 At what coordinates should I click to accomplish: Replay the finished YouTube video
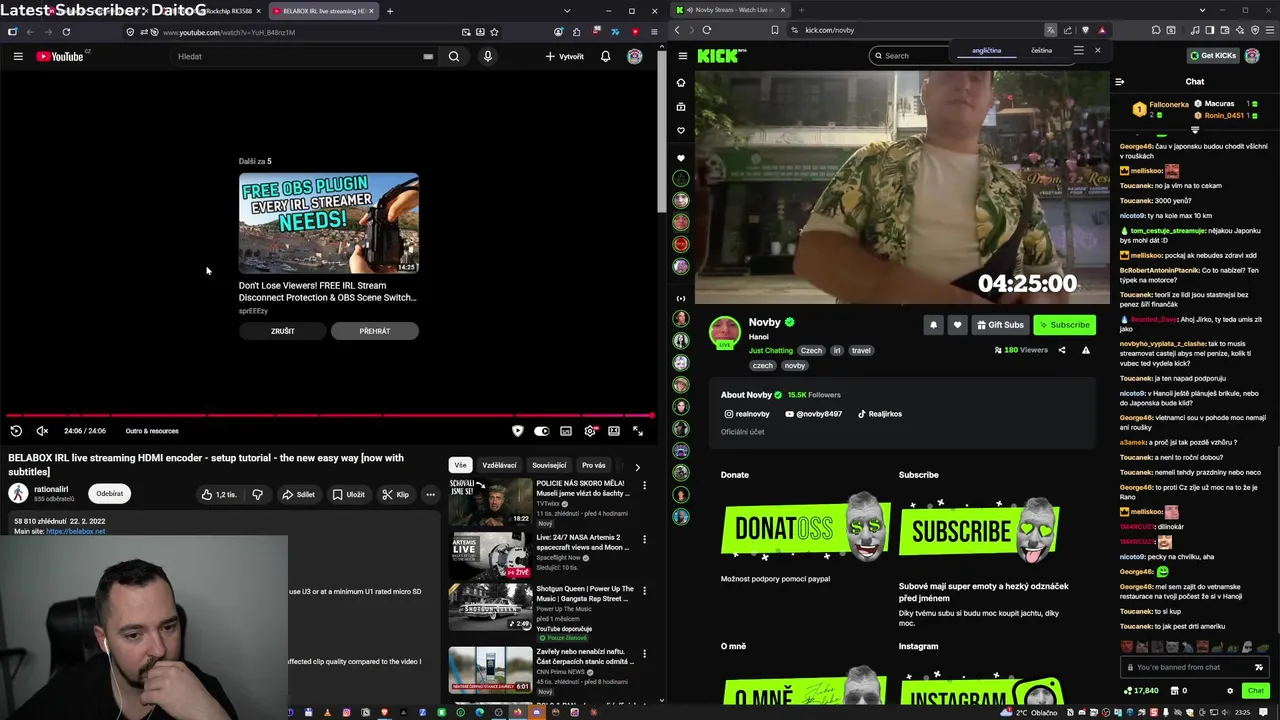coord(16,431)
